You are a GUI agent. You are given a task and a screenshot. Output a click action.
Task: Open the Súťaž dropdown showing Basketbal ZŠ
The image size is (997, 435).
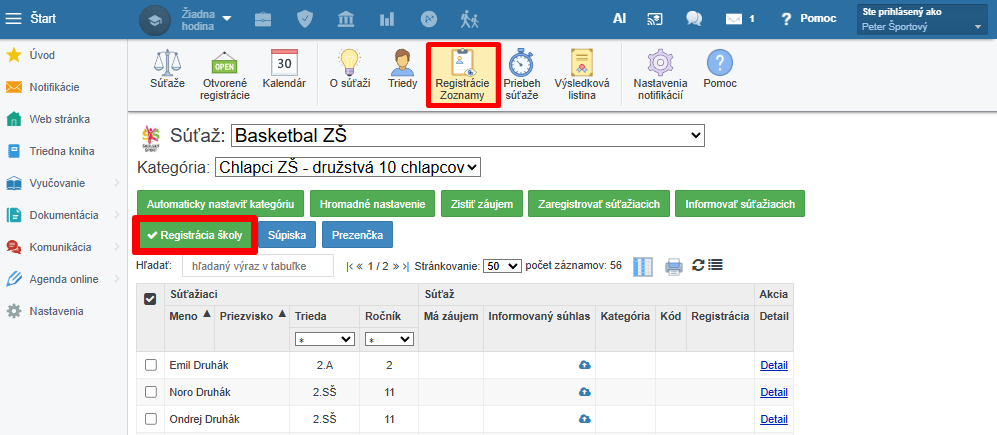468,135
